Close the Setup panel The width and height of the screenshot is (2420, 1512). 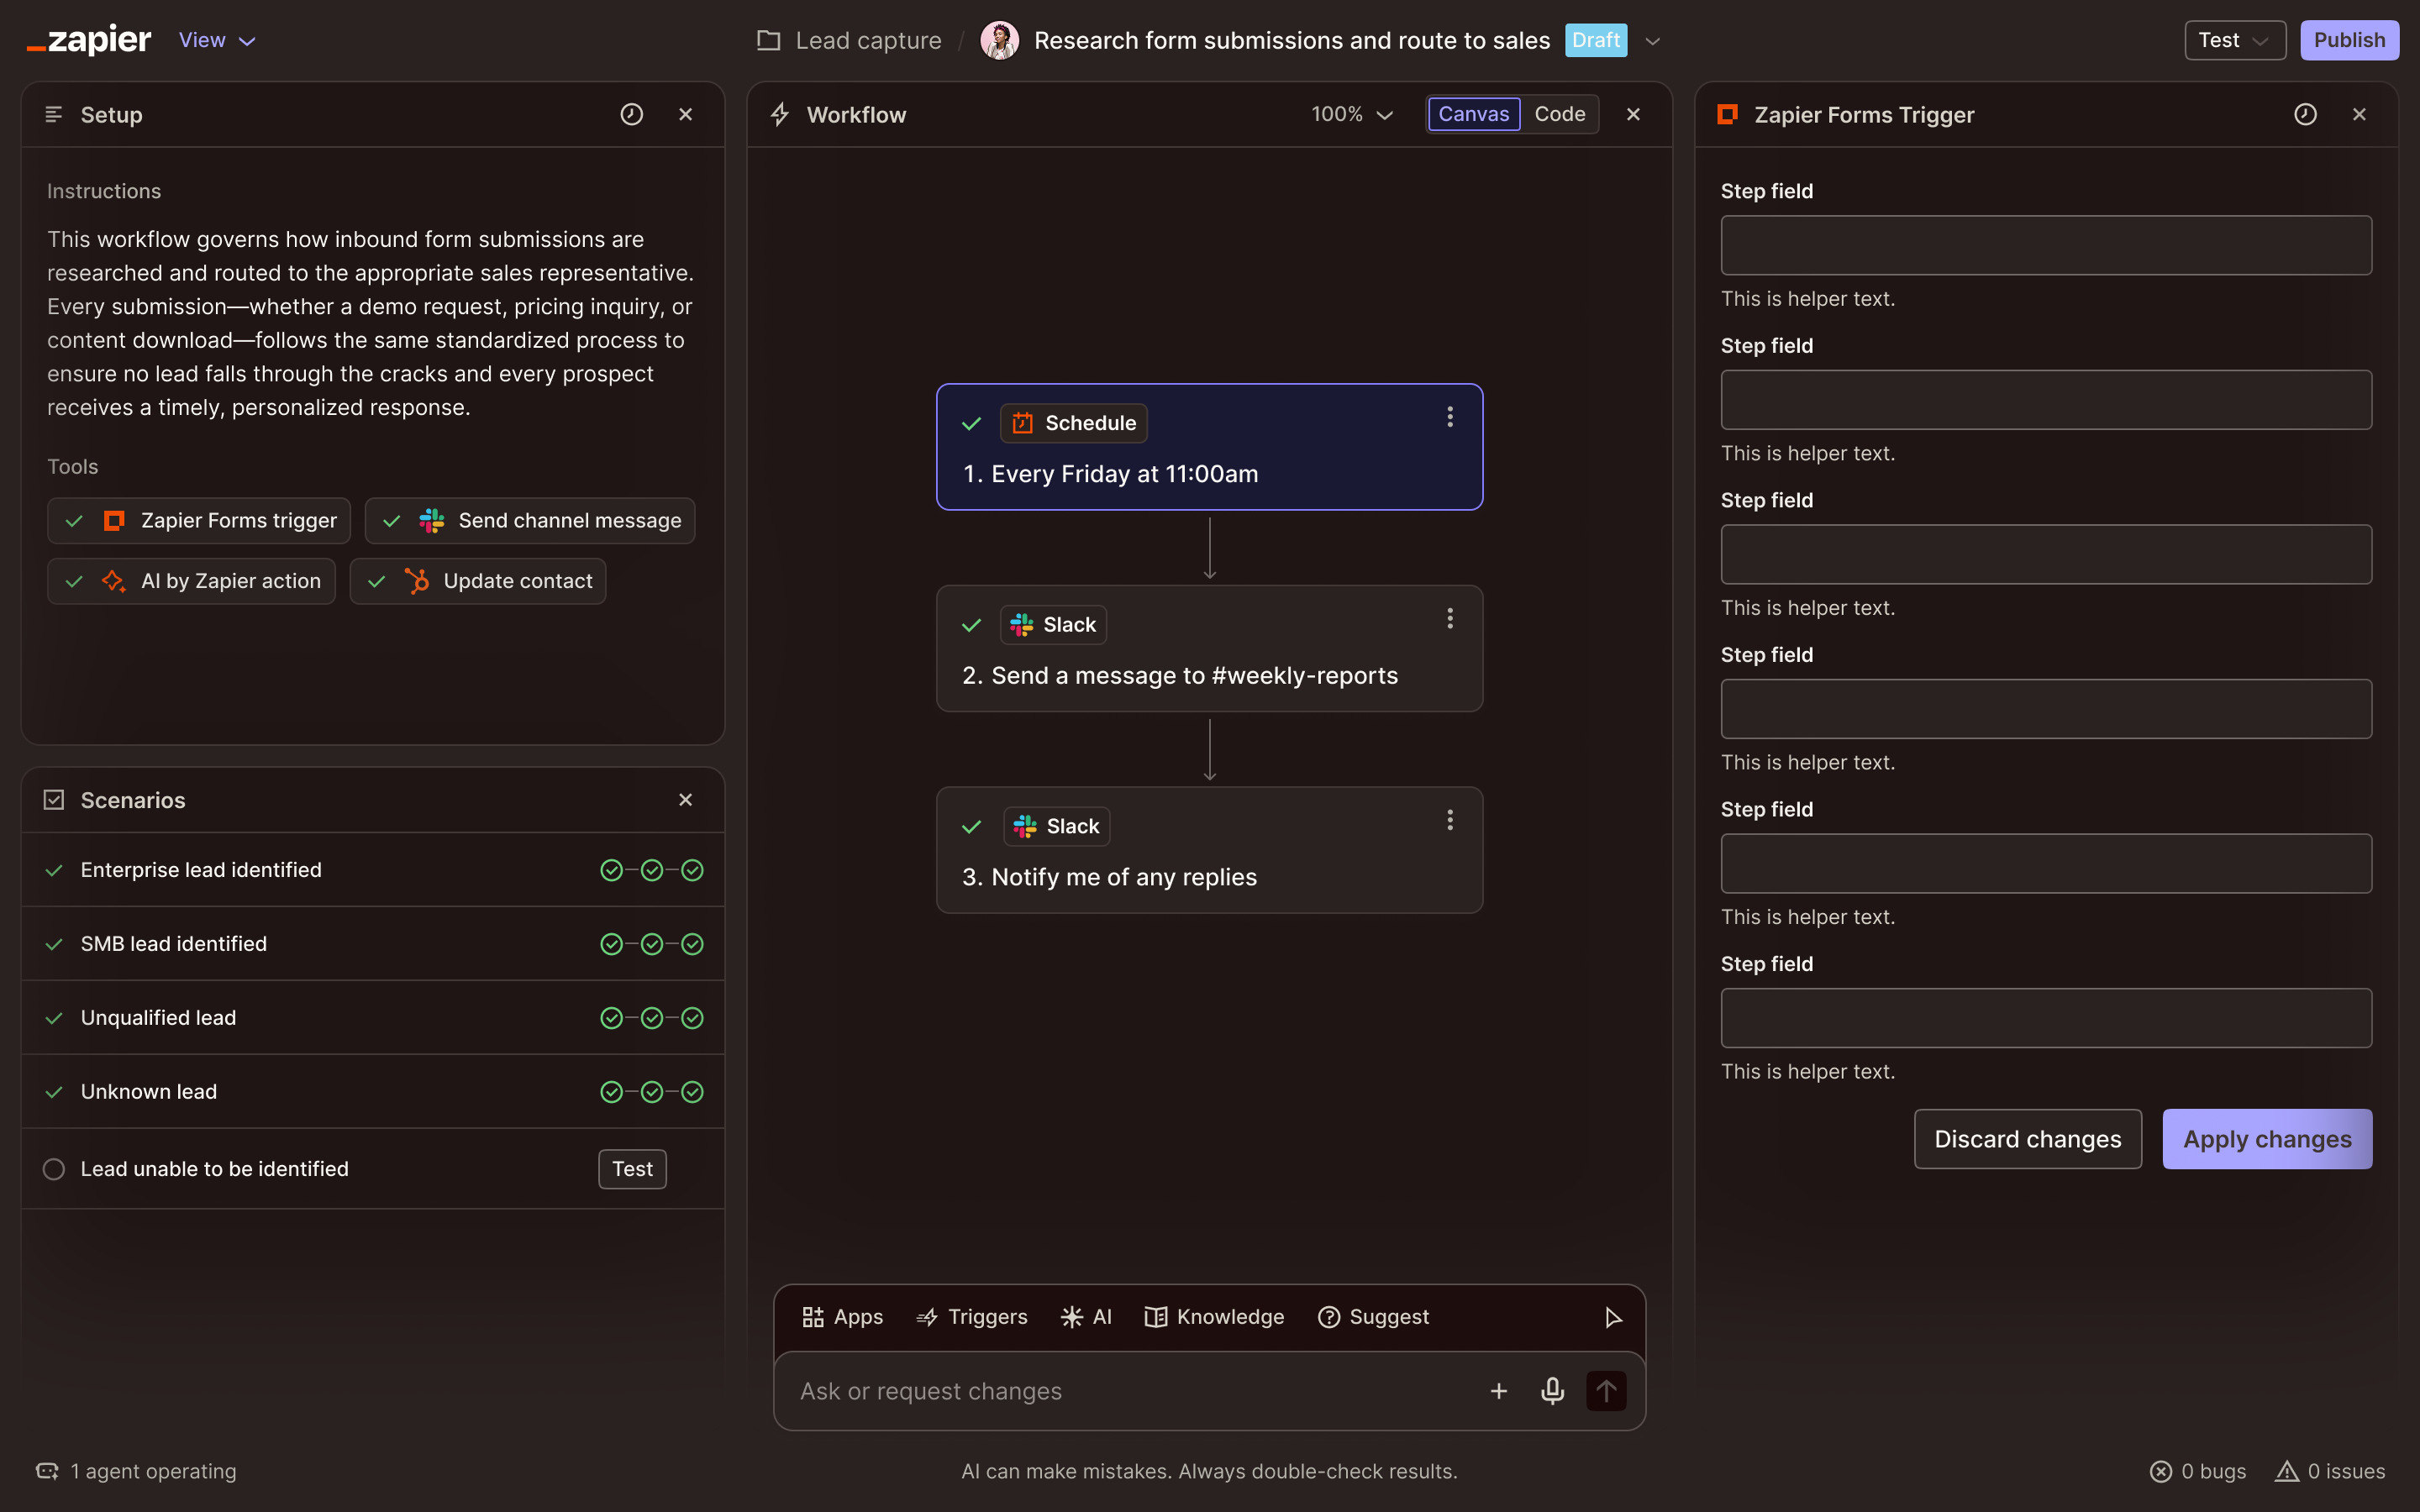tap(685, 114)
